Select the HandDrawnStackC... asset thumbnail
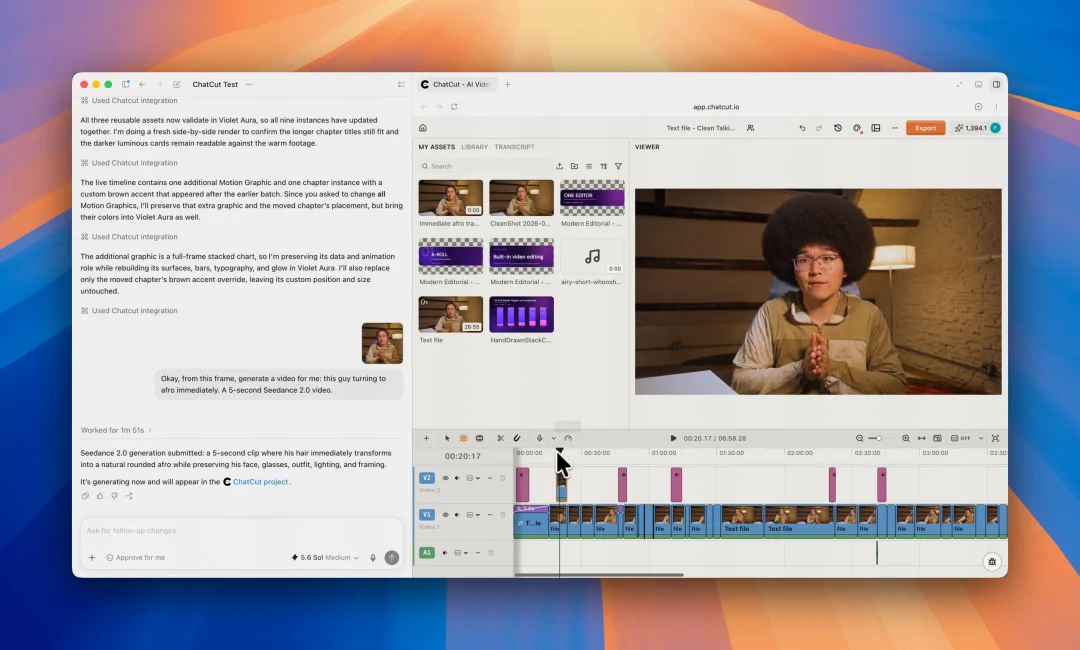1080x650 pixels. pos(521,315)
